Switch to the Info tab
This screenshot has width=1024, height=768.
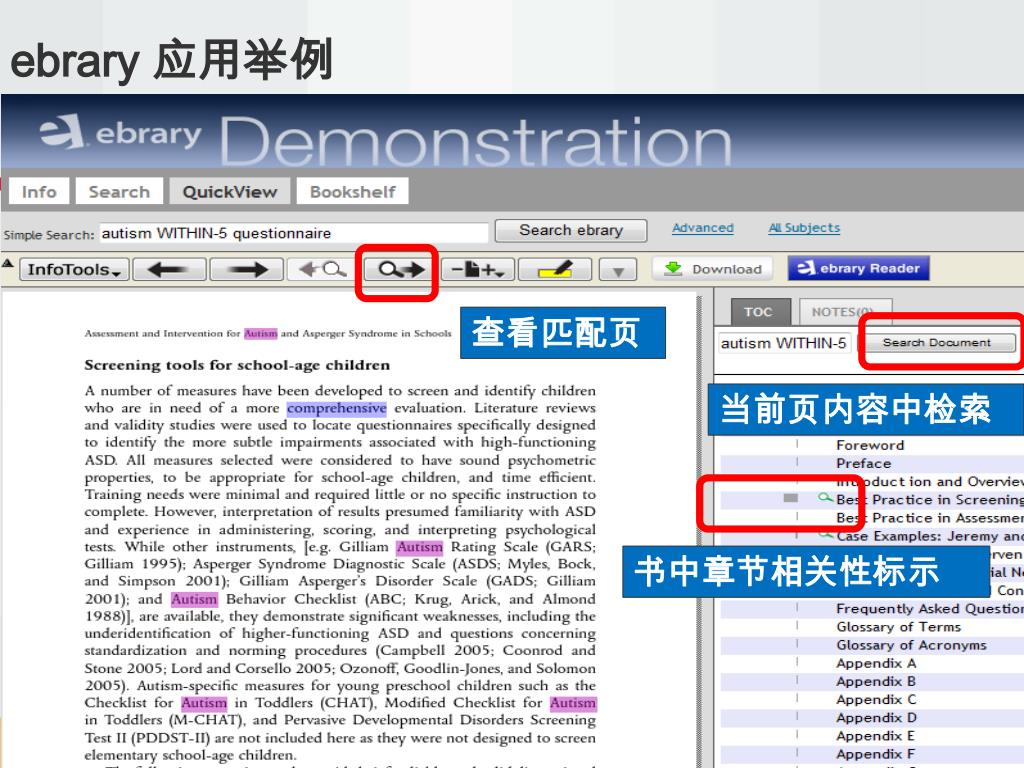tap(39, 191)
